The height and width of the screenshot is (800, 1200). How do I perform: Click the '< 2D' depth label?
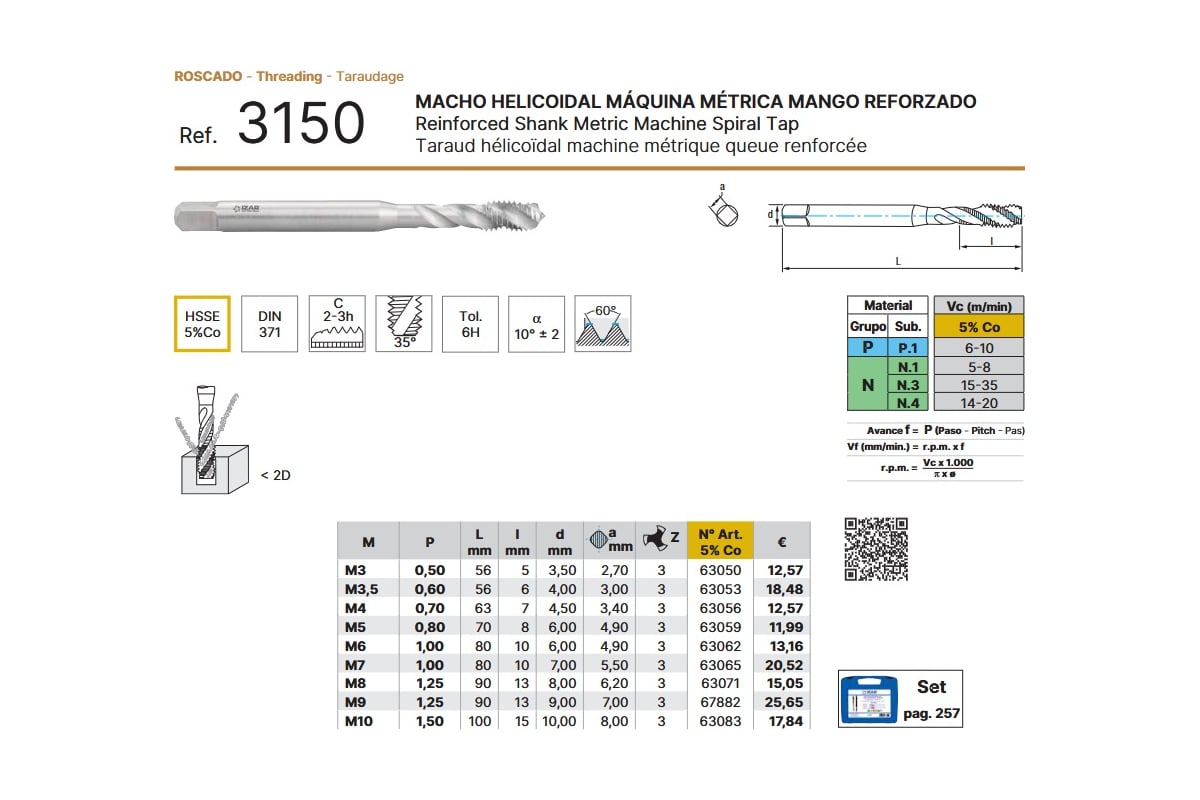coord(274,475)
